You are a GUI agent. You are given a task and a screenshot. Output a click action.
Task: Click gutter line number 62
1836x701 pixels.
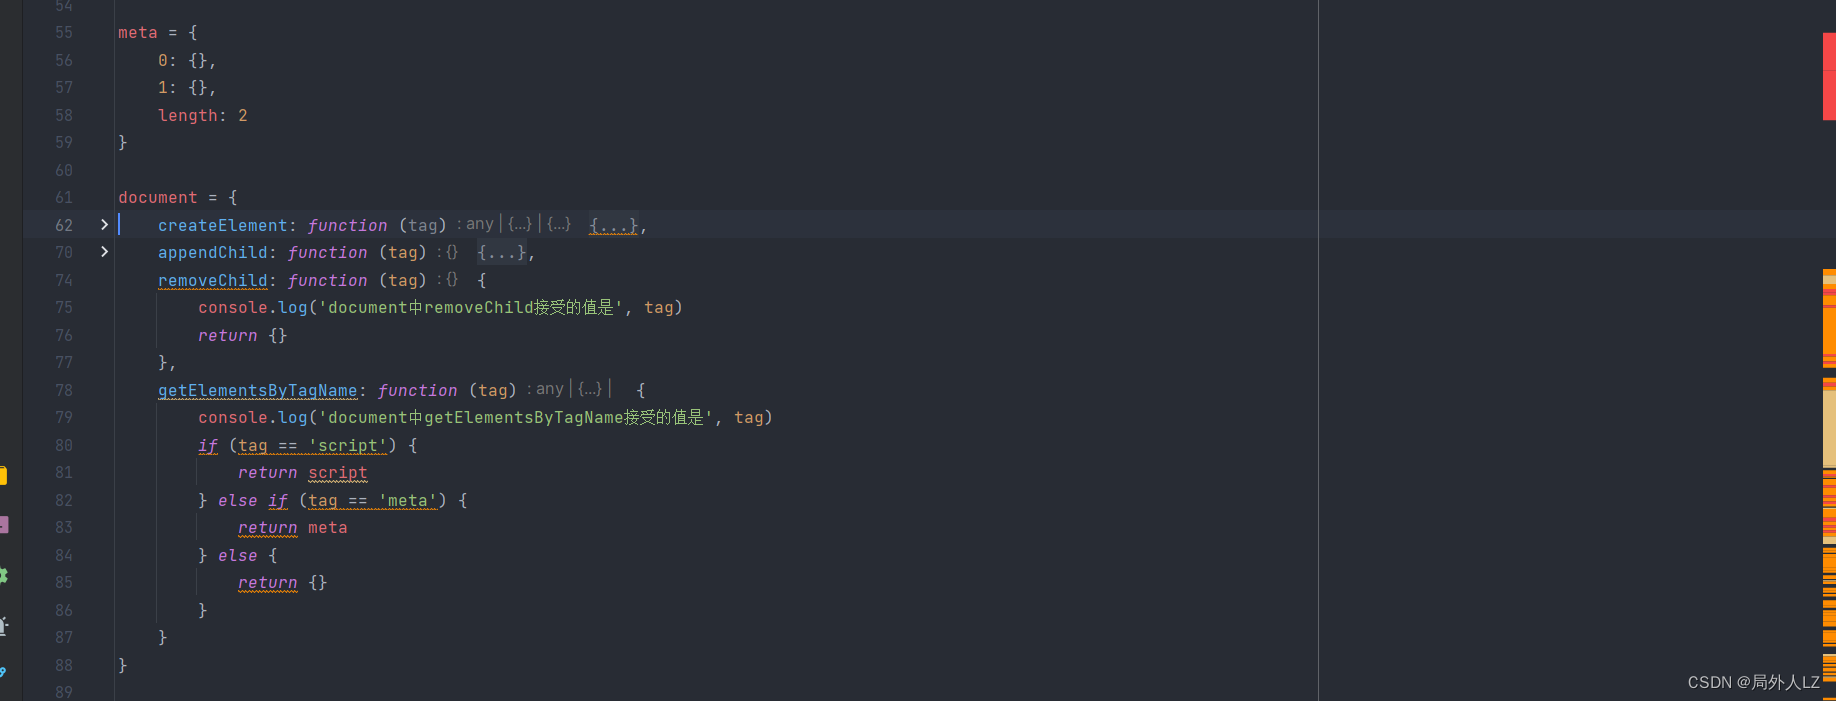[64, 226]
